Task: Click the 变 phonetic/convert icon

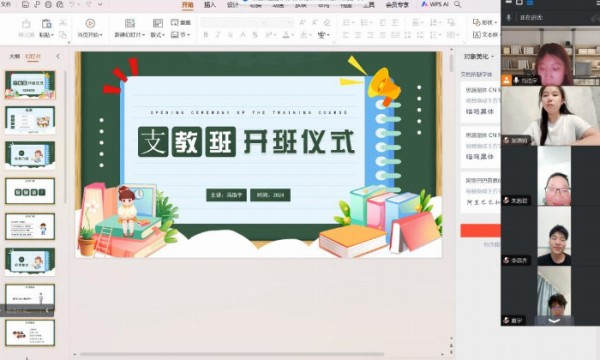Action: [x=321, y=35]
